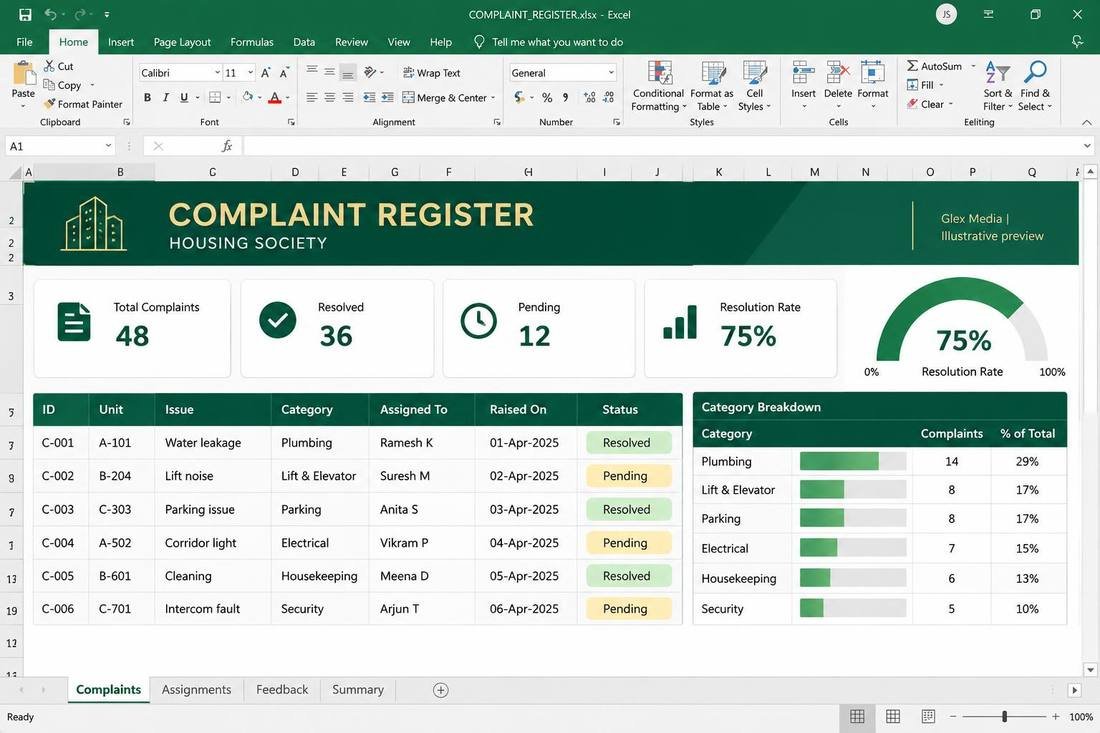Click the percent style button
The height and width of the screenshot is (733, 1100).
[x=547, y=97]
